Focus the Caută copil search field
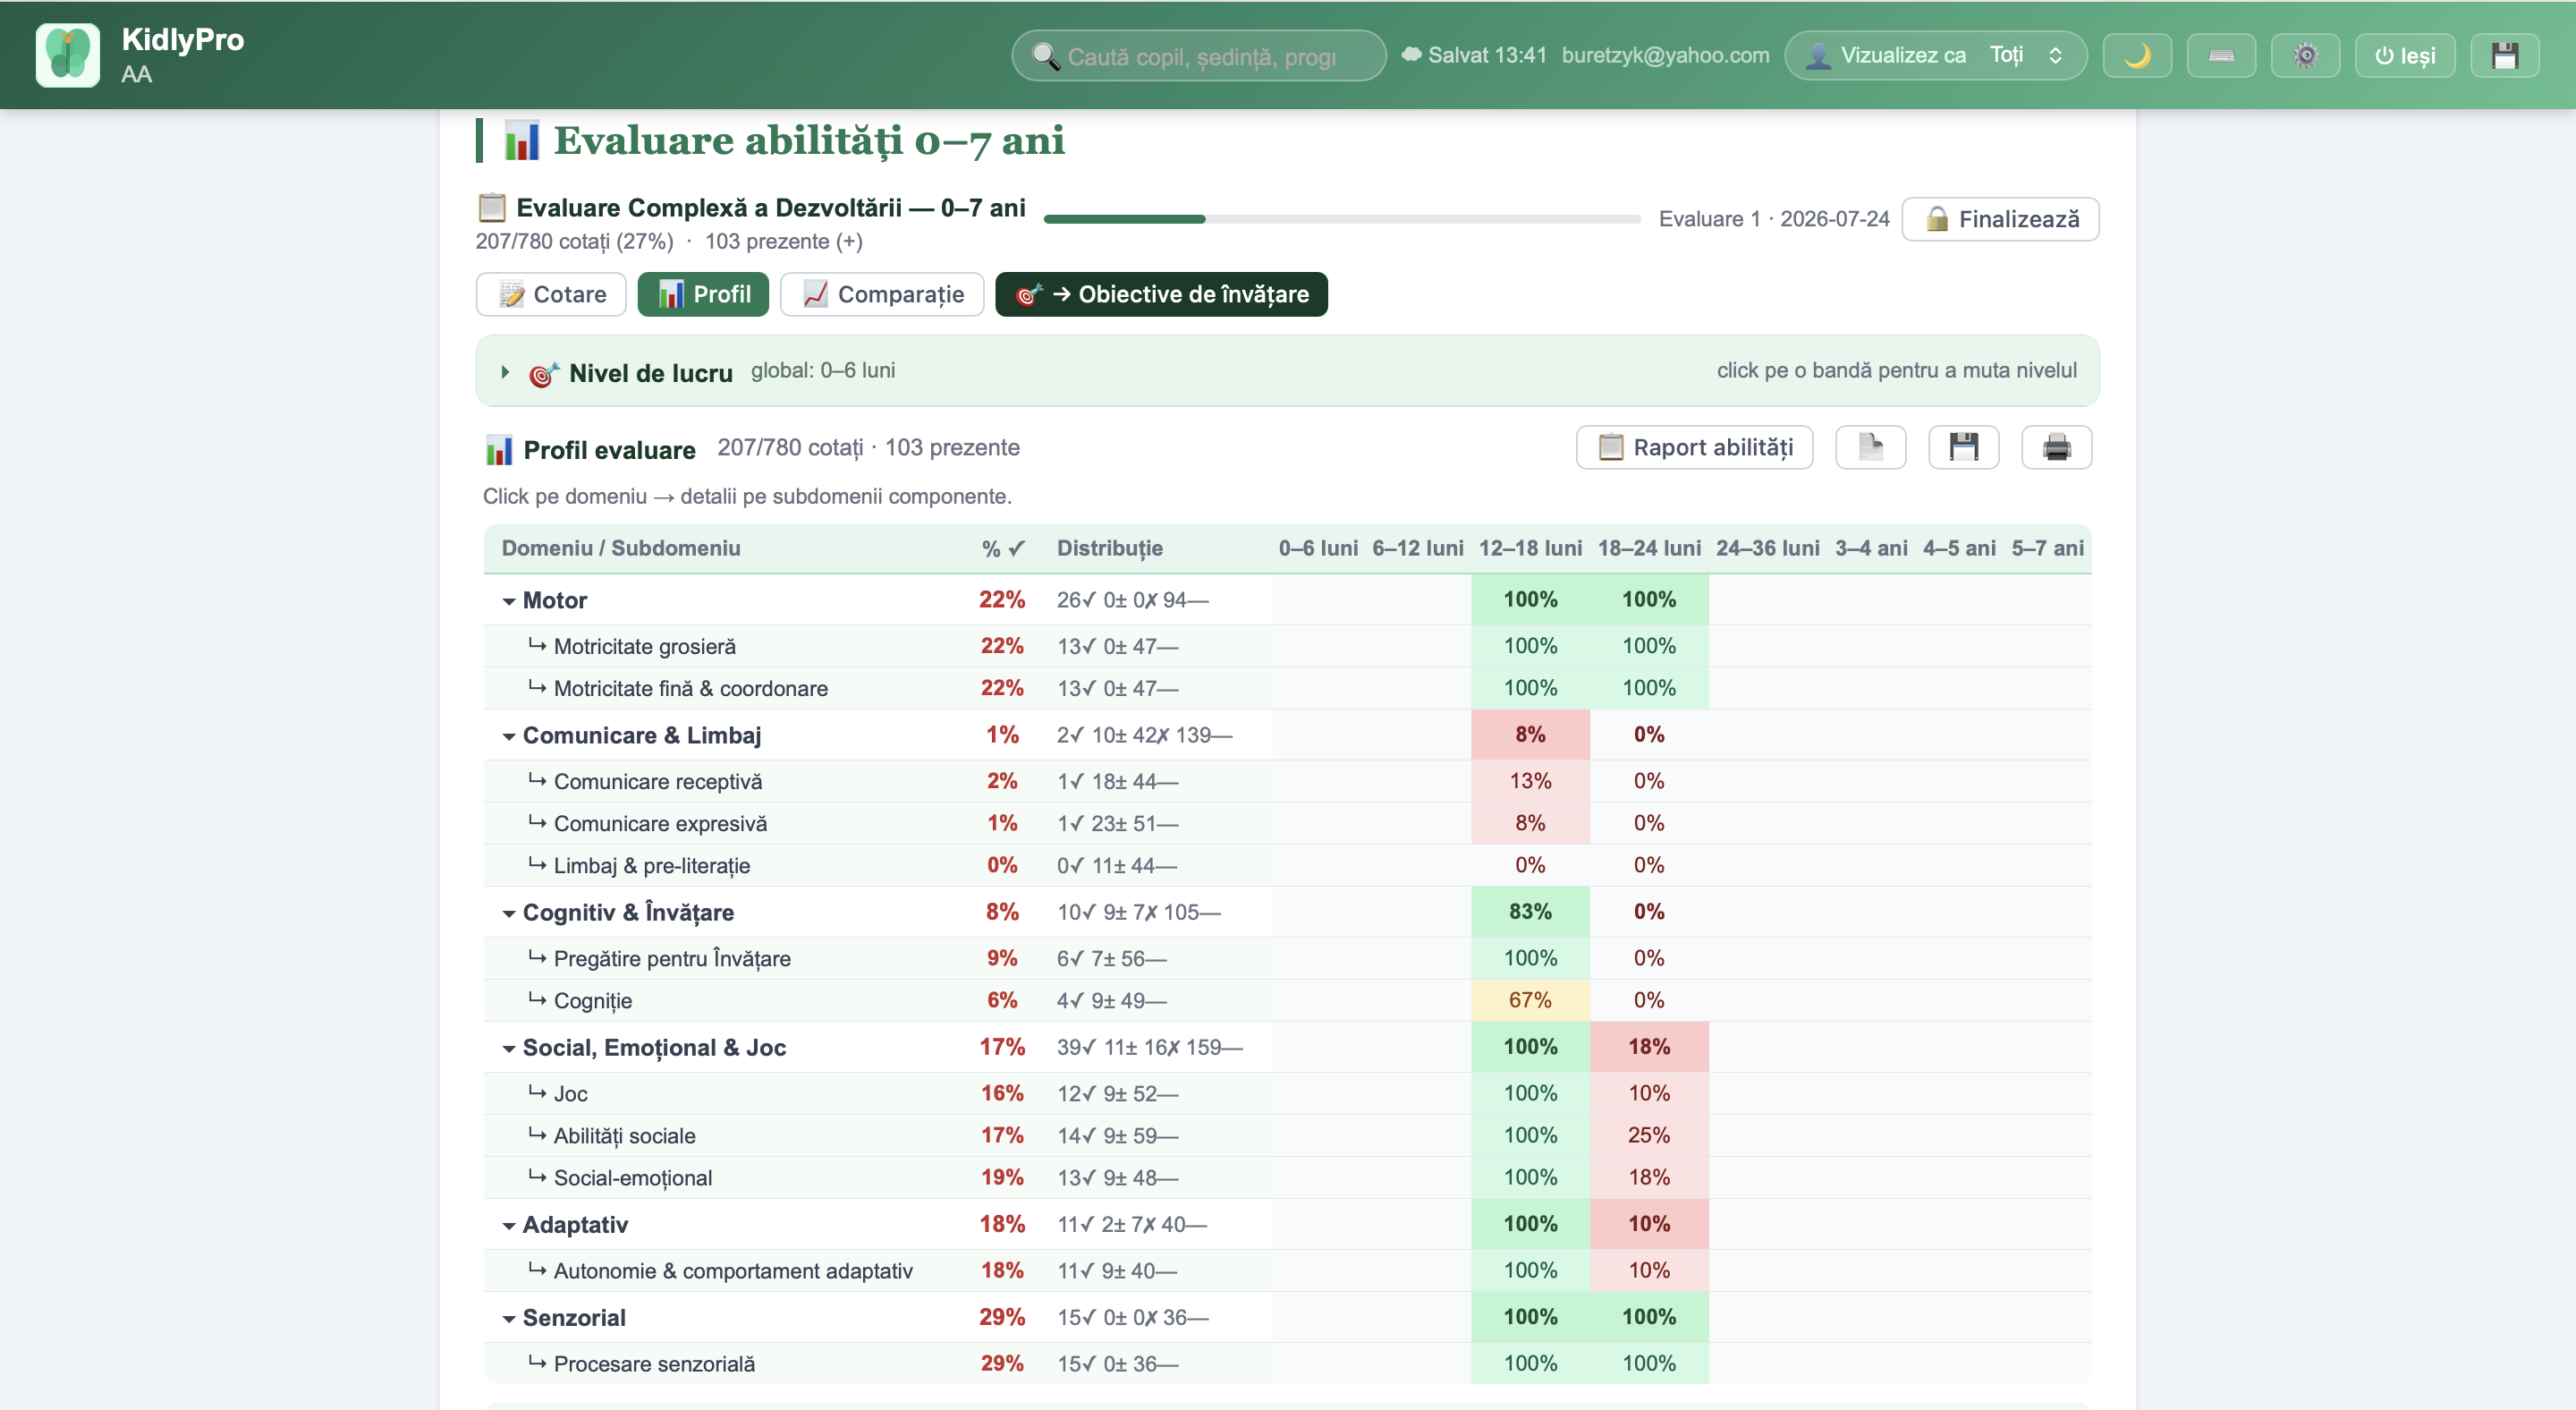Viewport: 2576px width, 1410px height. coord(1199,55)
